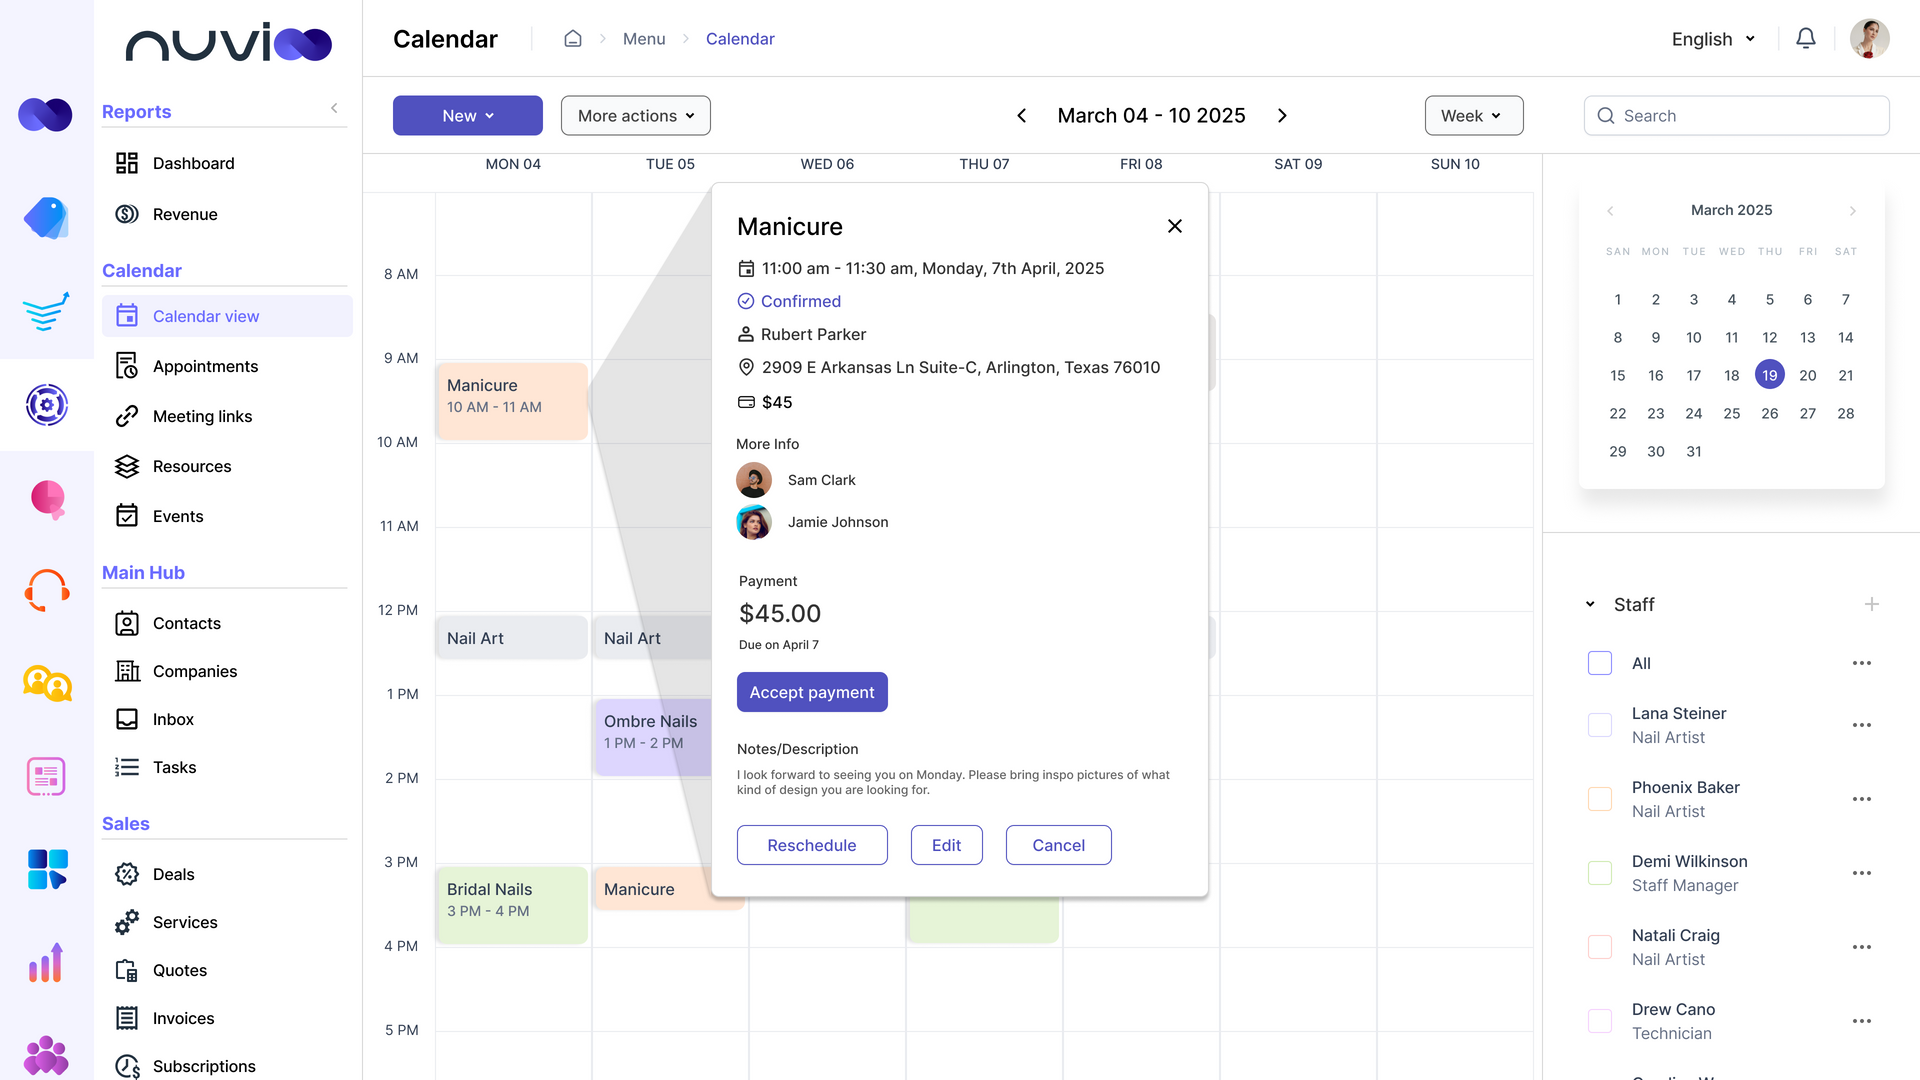Open Appointments in the Calendar menu
Viewport: 1920px width, 1080px height.
click(205, 366)
